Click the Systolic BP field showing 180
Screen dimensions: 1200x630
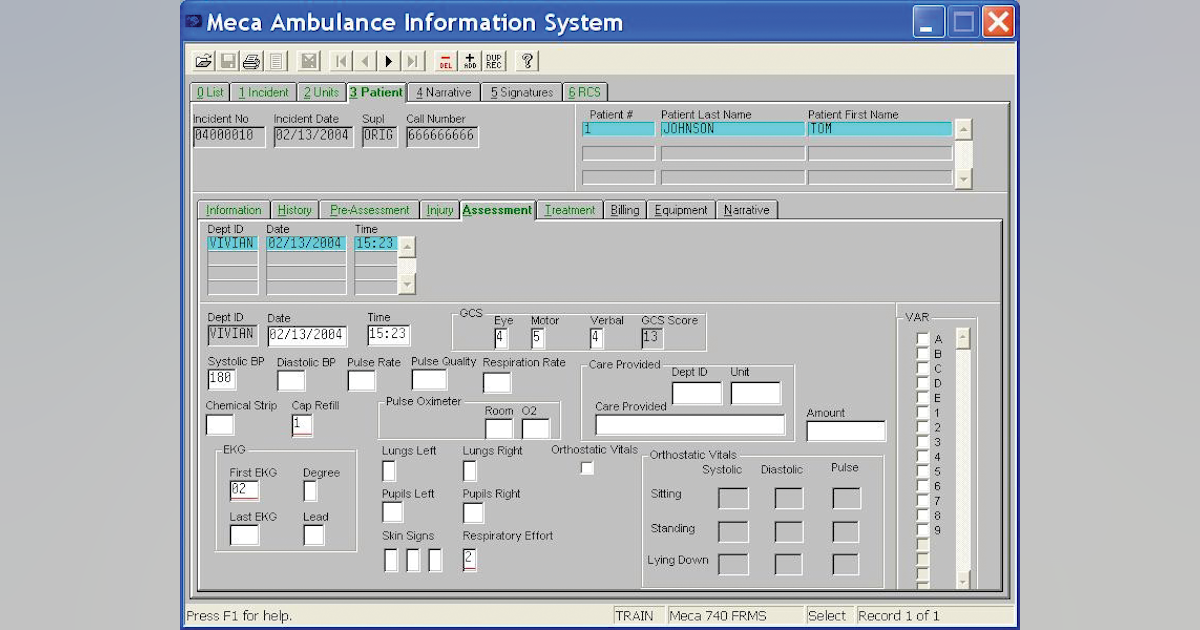click(222, 379)
